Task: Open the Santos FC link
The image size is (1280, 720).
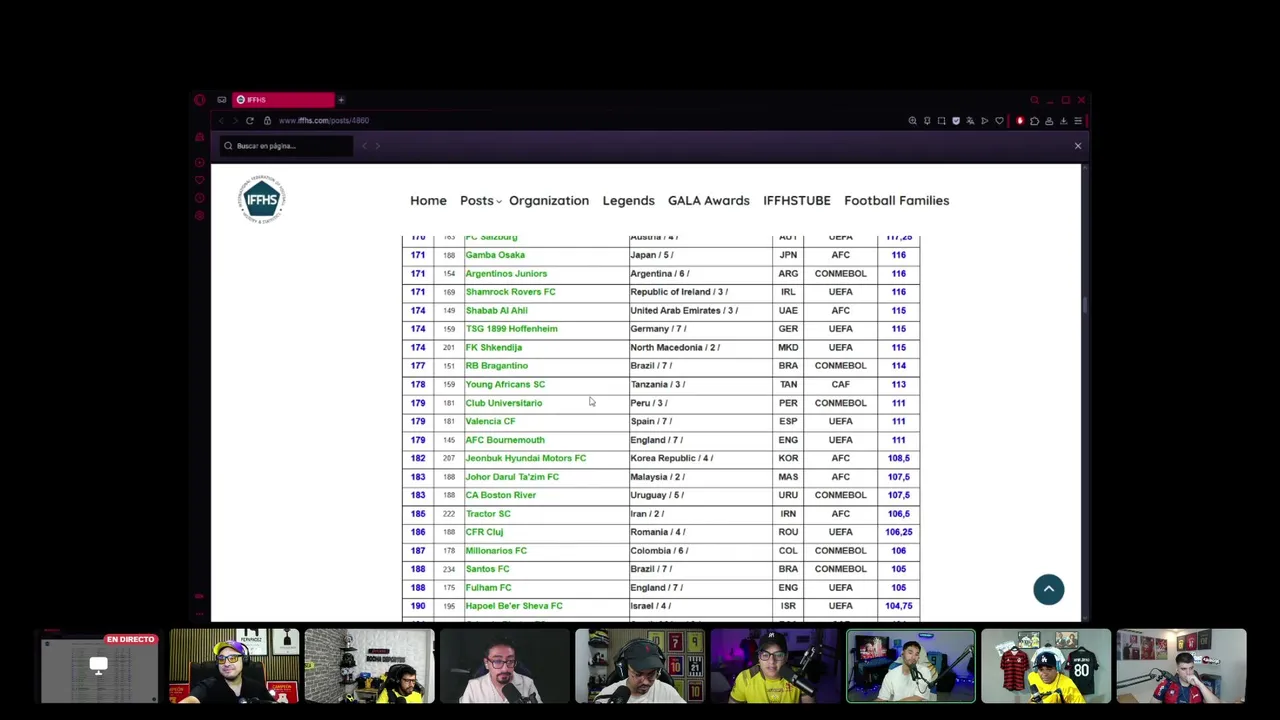Action: point(487,569)
